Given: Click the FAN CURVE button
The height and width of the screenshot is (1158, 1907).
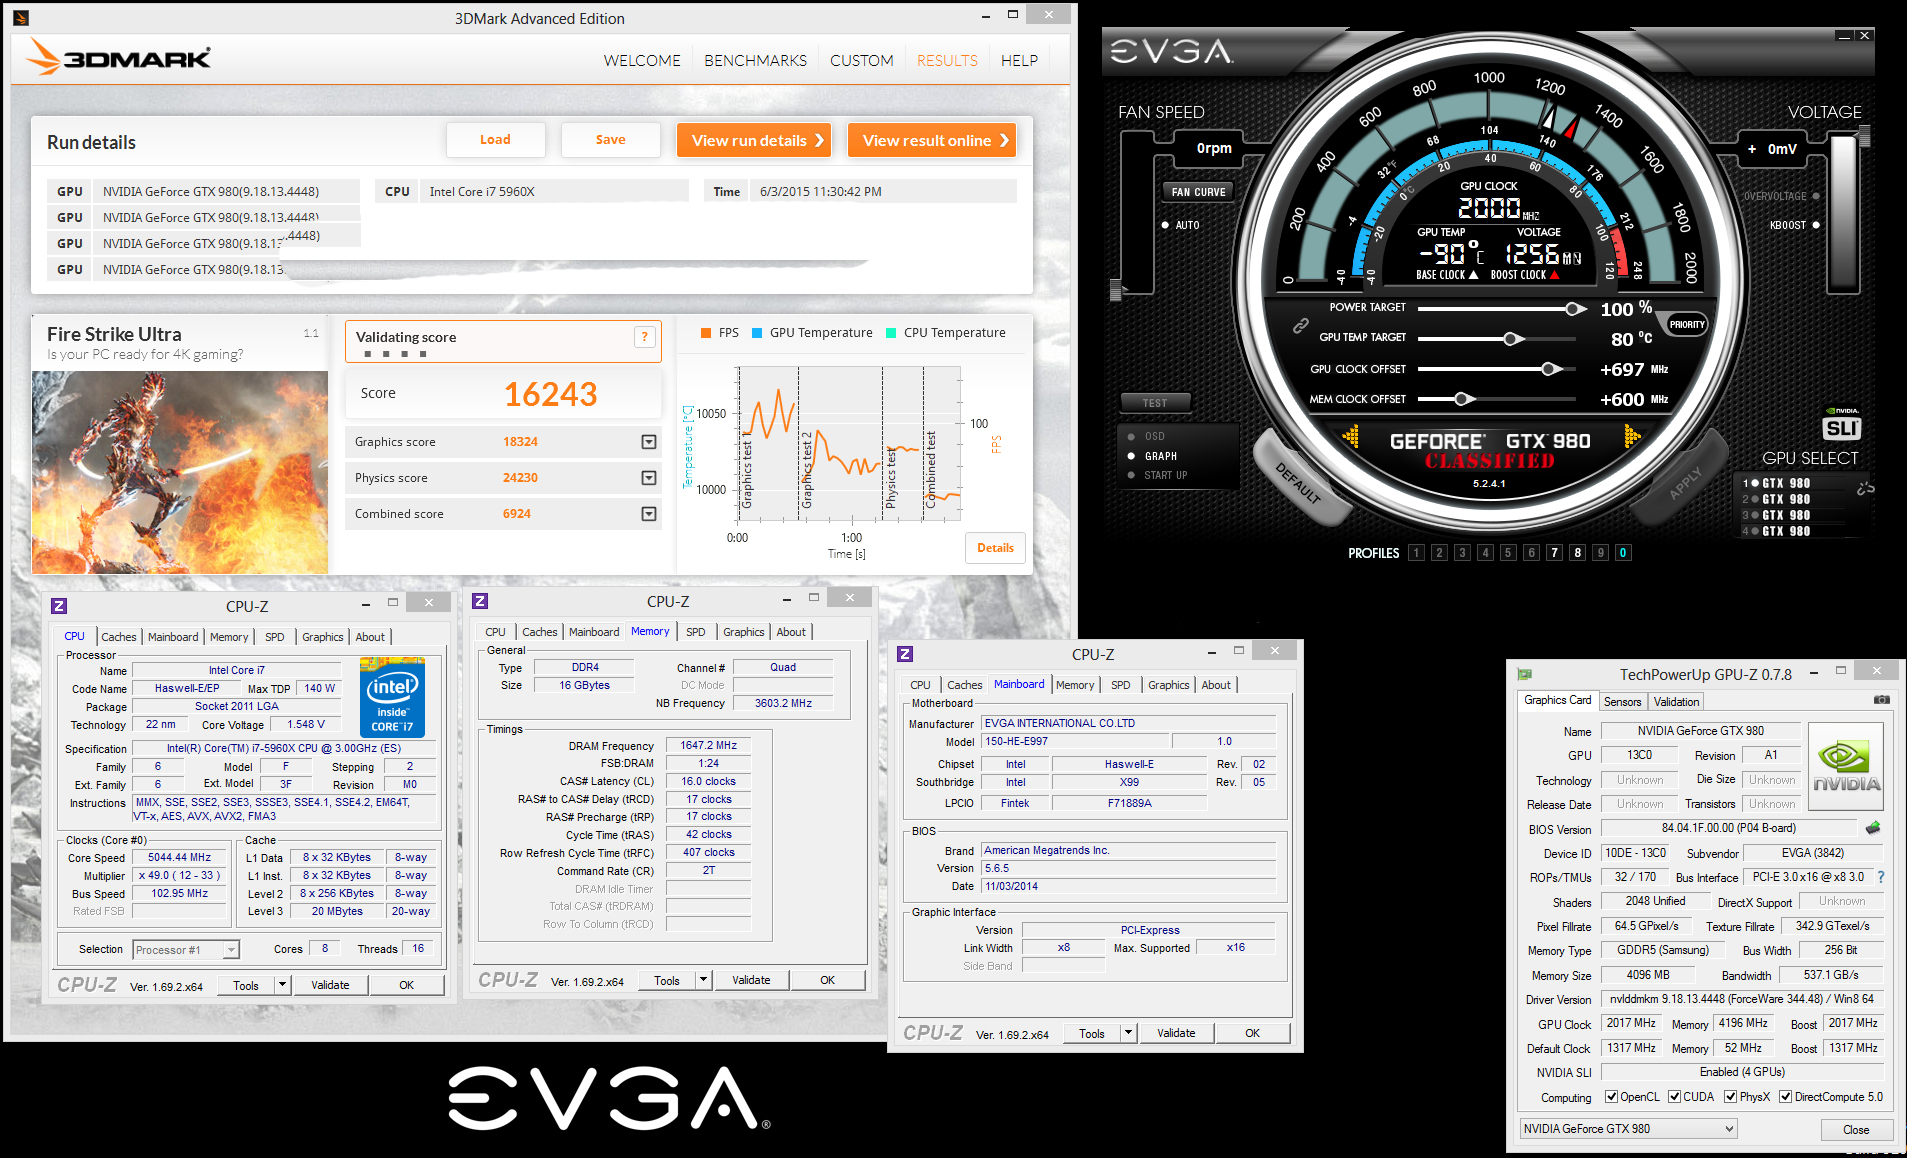Looking at the screenshot, I should pos(1198,192).
